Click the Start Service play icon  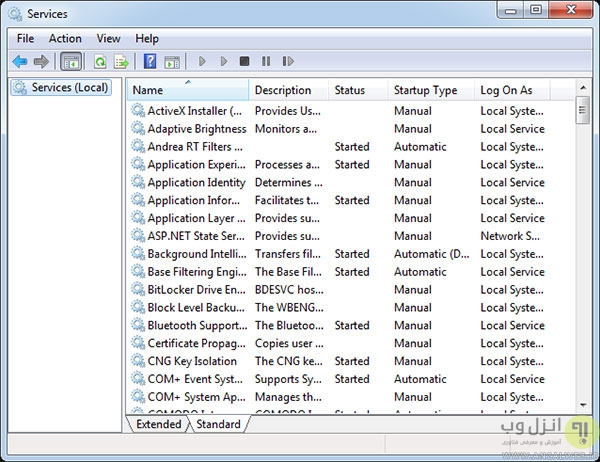202,62
